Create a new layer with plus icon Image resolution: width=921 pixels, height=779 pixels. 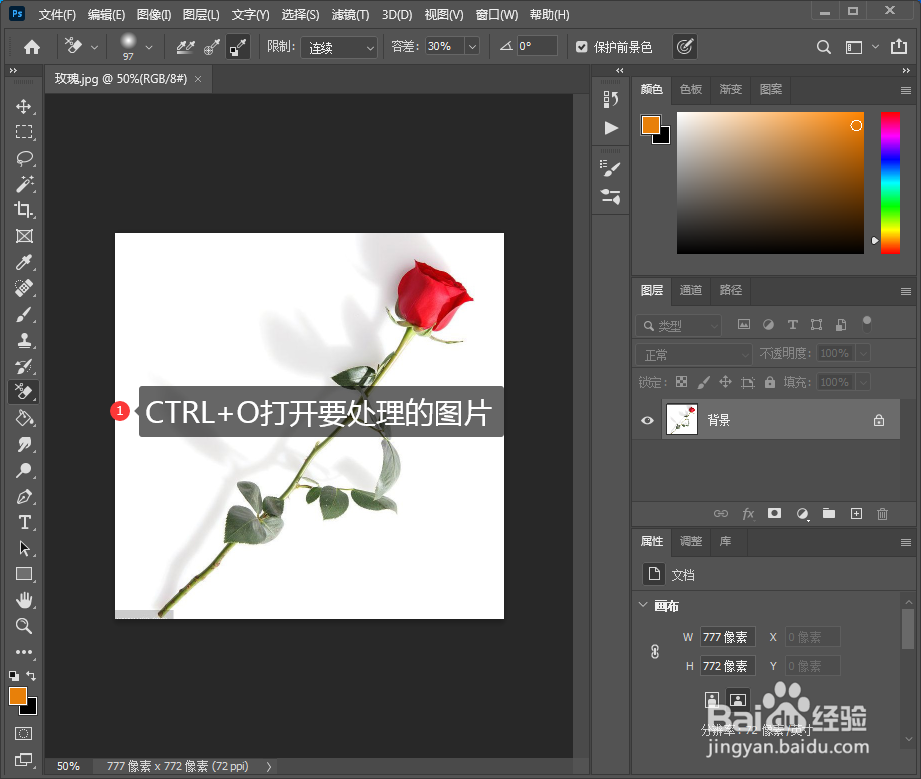pos(856,514)
